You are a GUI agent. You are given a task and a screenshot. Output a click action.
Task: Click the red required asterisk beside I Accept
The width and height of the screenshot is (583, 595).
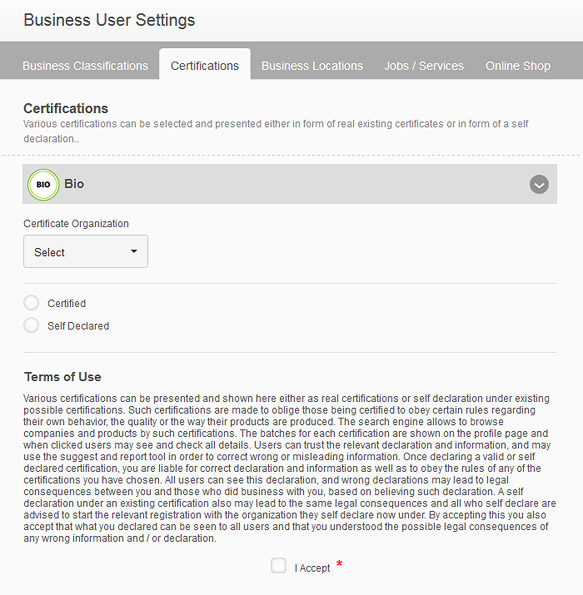(x=339, y=564)
